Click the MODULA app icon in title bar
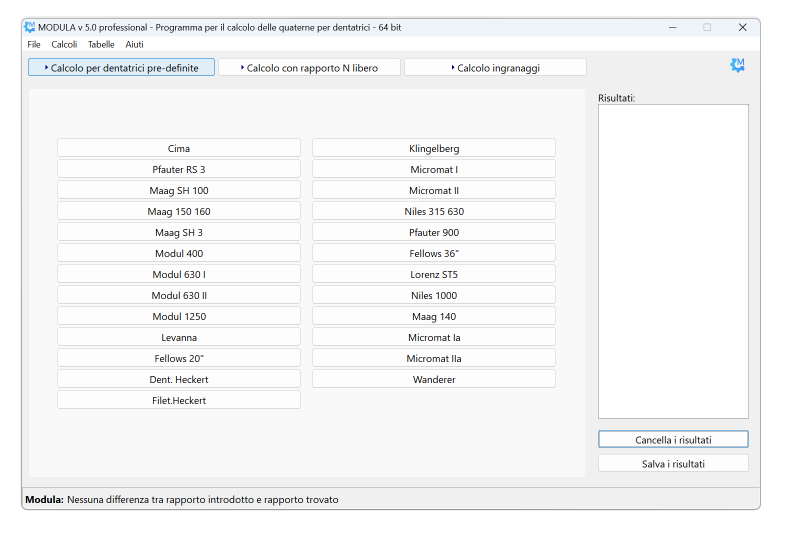793x535 pixels. click(30, 27)
